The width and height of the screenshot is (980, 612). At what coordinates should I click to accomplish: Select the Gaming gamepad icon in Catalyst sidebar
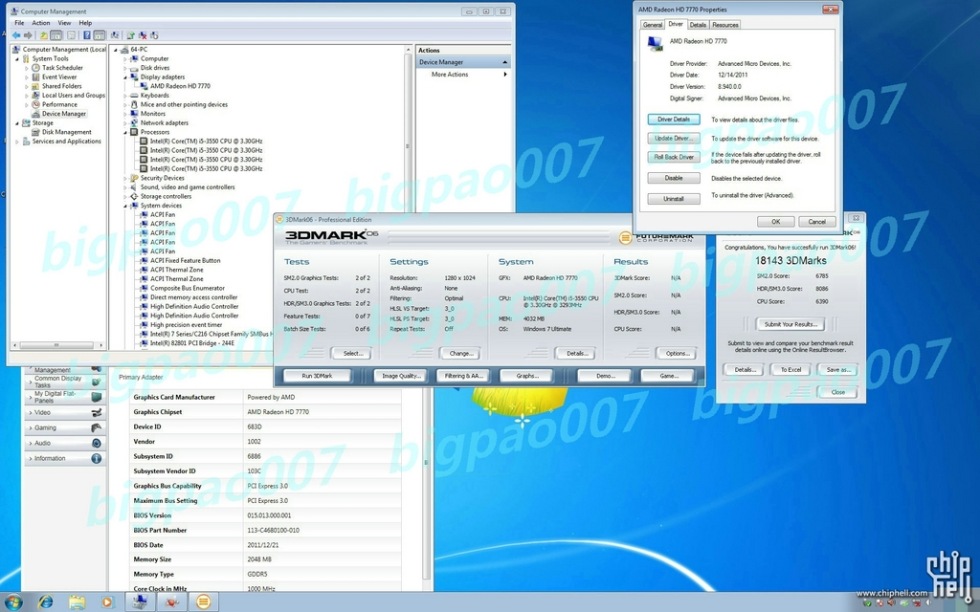coord(98,427)
